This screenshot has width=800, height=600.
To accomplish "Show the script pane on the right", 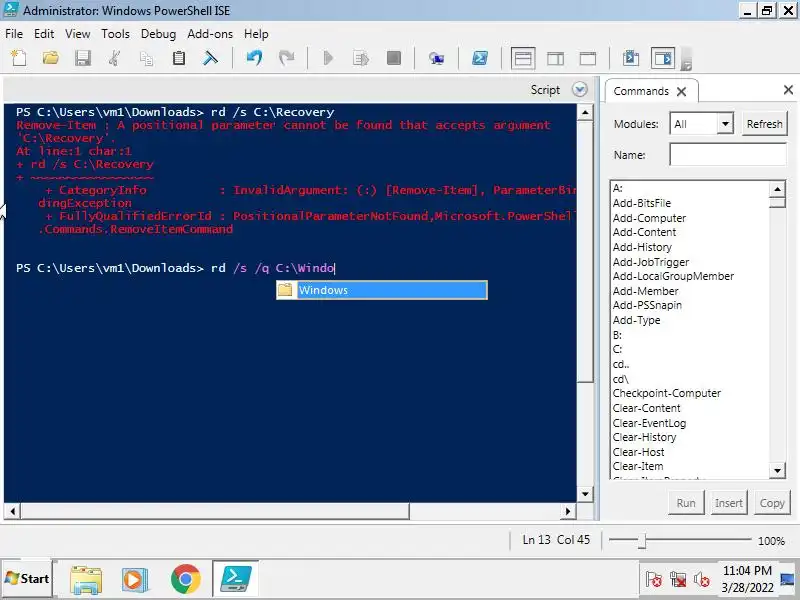I will 556,58.
